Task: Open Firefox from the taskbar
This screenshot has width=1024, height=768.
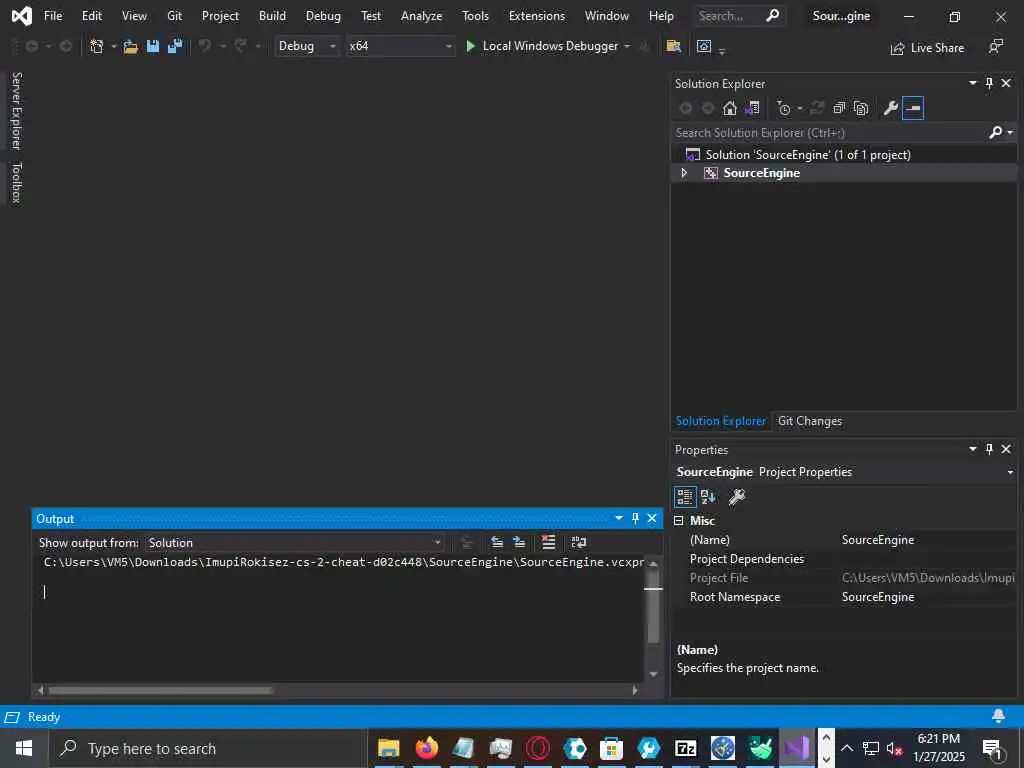Action: click(426, 748)
